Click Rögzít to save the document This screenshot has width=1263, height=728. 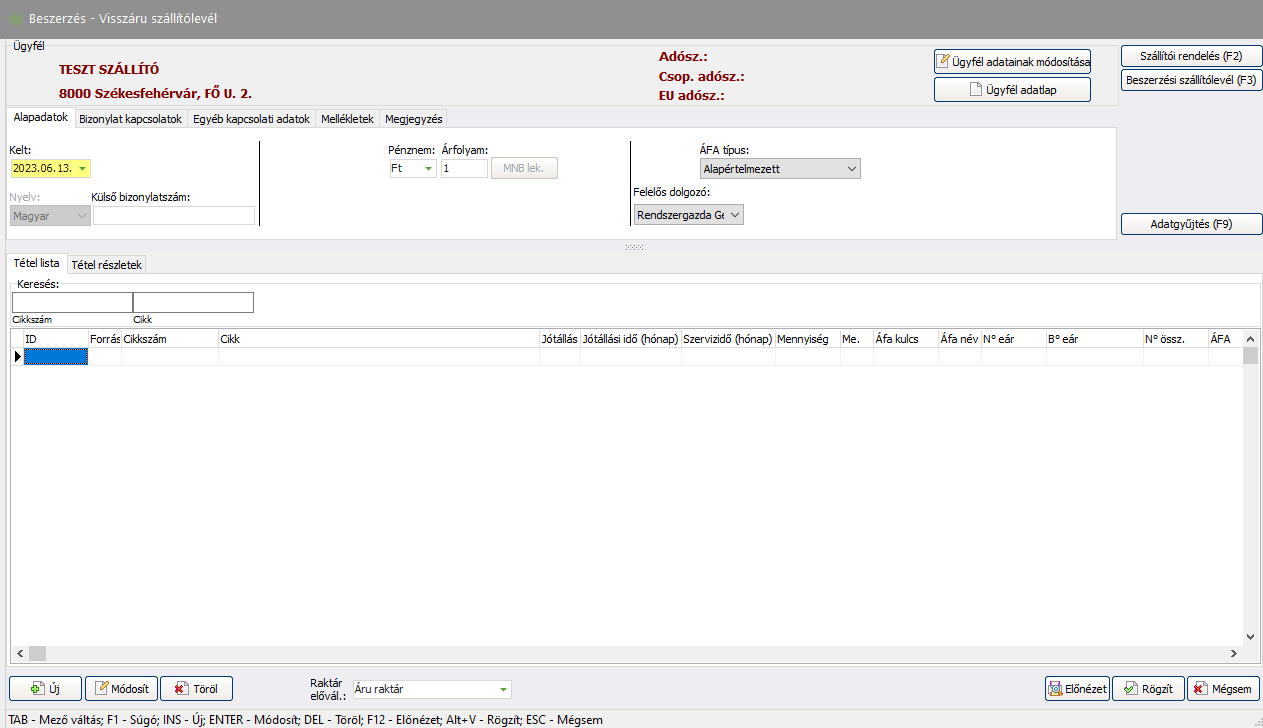1148,689
